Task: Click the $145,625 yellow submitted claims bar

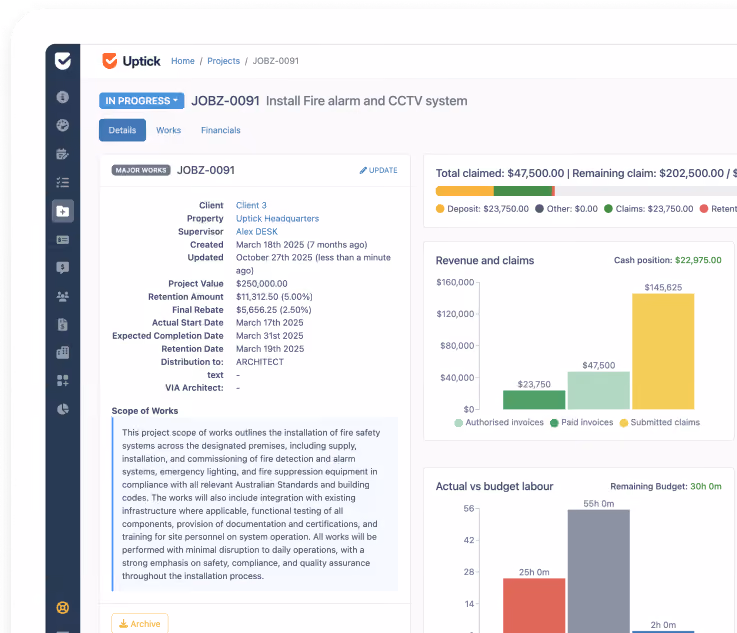Action: click(x=663, y=352)
